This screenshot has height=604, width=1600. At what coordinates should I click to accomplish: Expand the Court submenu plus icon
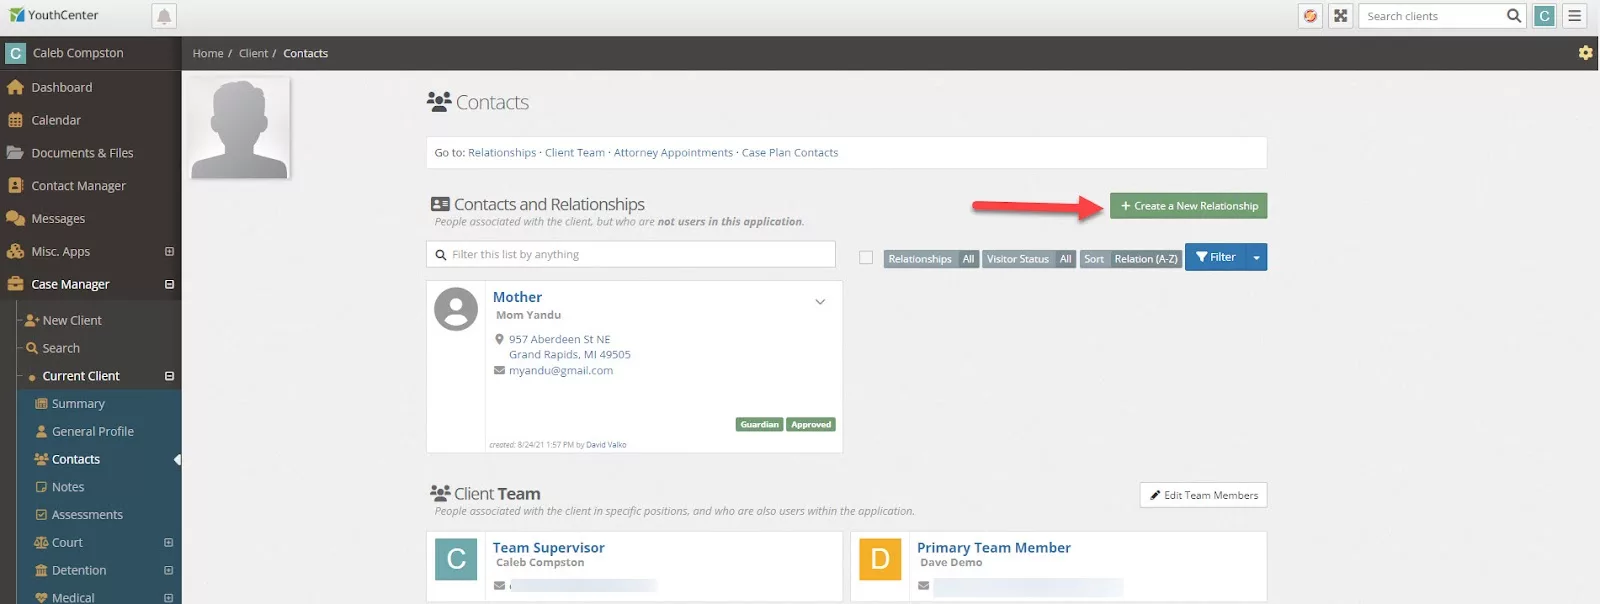tap(168, 543)
